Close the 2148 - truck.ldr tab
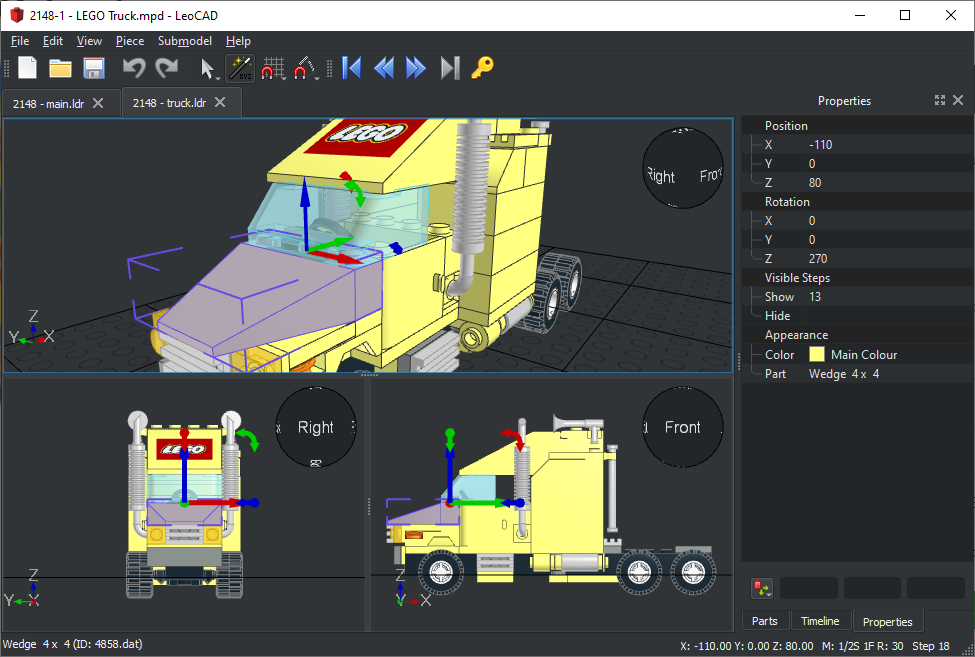Image resolution: width=975 pixels, height=657 pixels. tap(221, 102)
